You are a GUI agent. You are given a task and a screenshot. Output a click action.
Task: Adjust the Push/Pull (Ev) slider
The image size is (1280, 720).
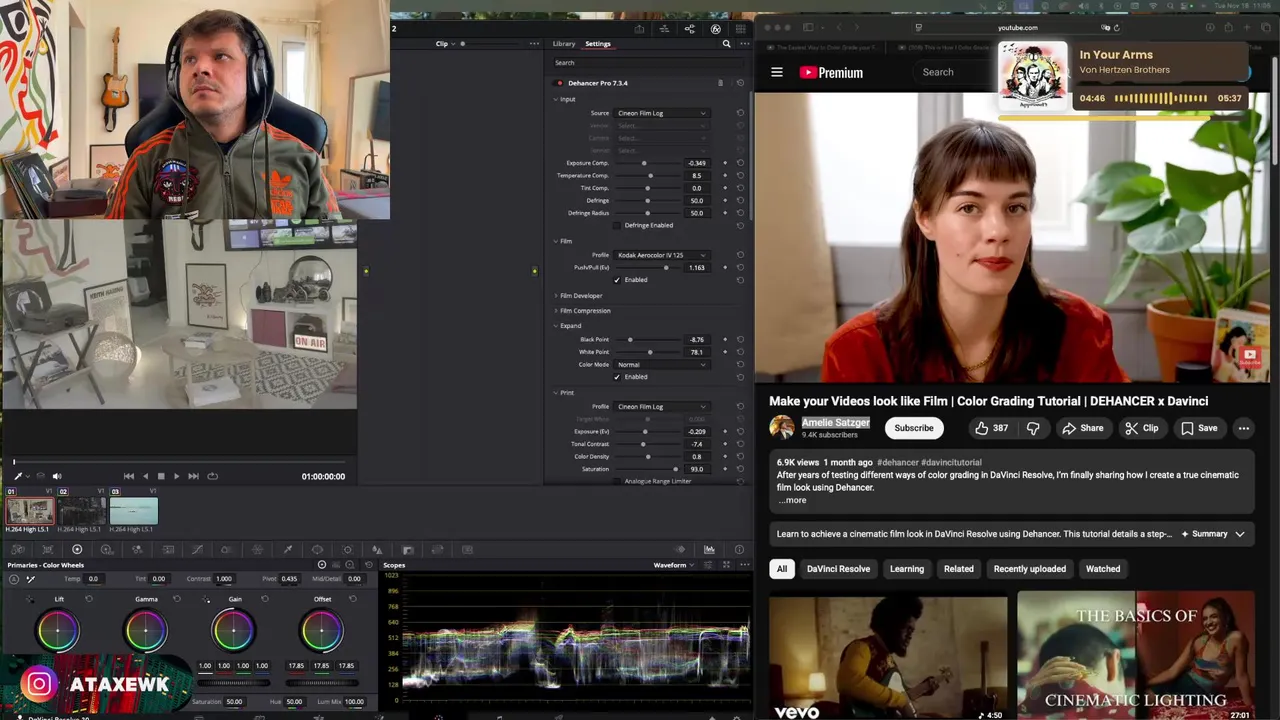click(x=646, y=268)
